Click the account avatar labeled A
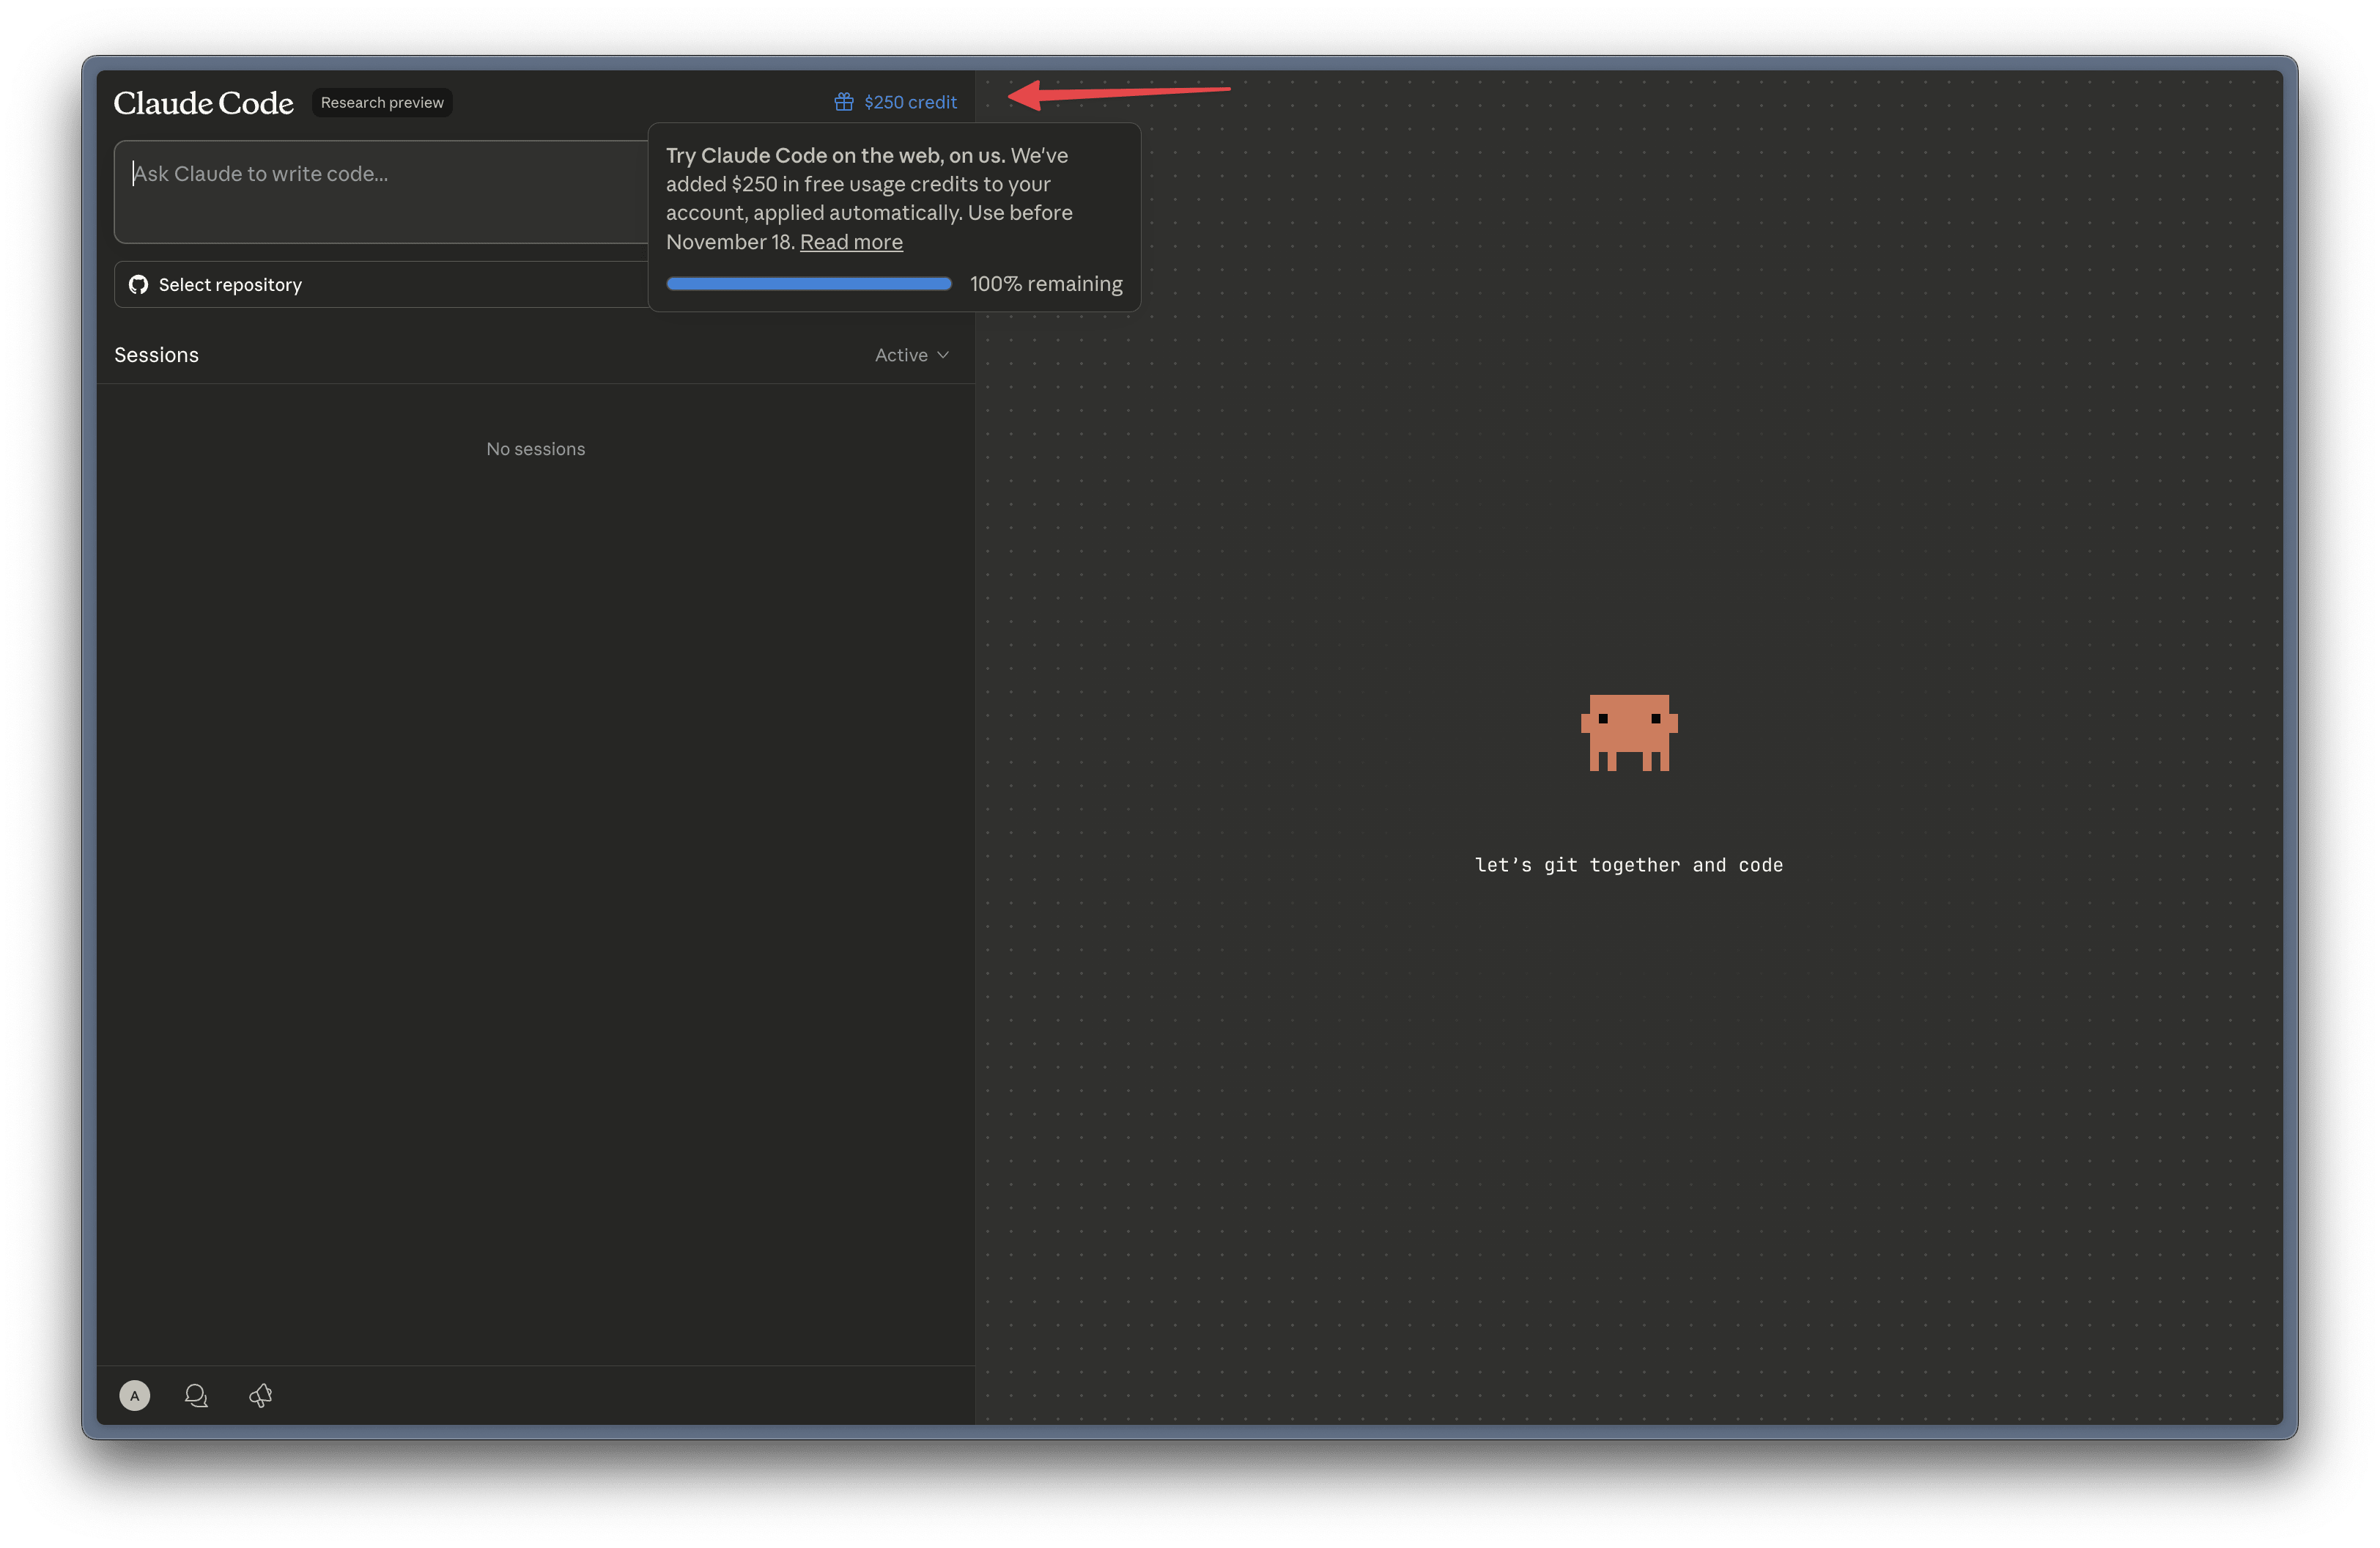Image resolution: width=2380 pixels, height=1548 pixels. point(135,1395)
